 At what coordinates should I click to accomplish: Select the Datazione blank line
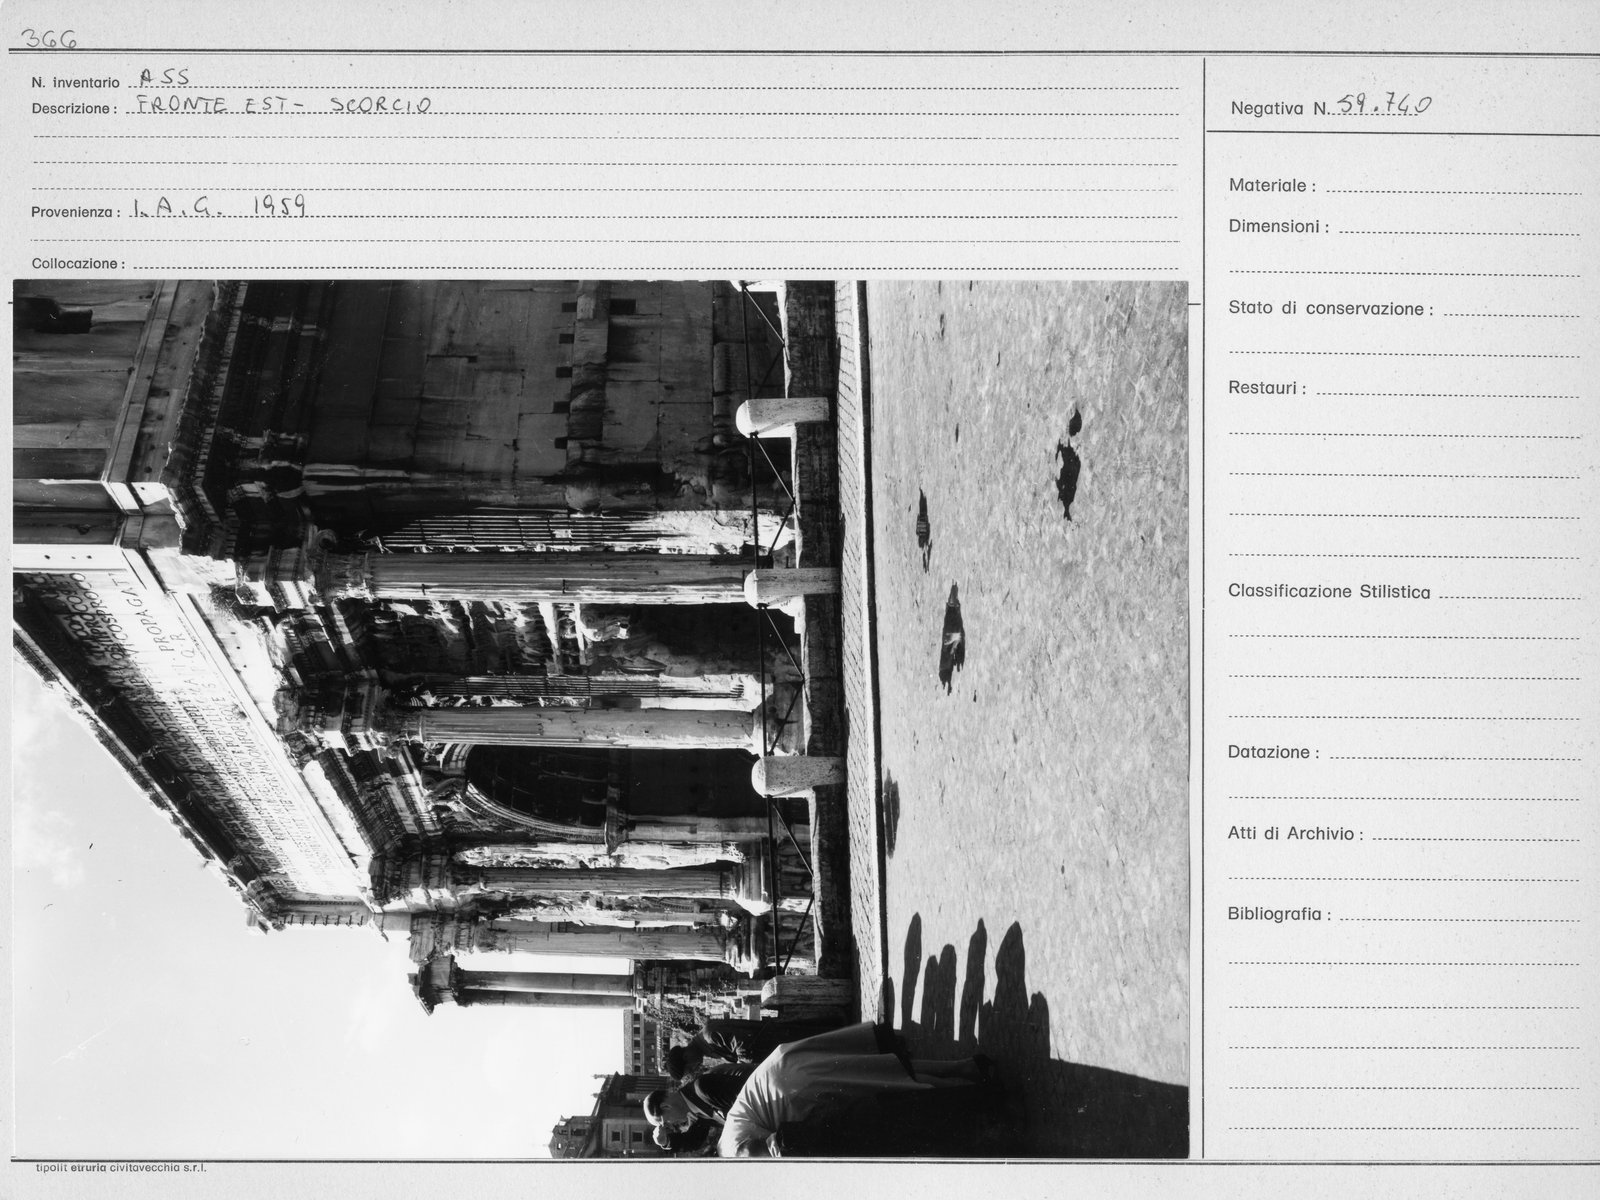1455,753
